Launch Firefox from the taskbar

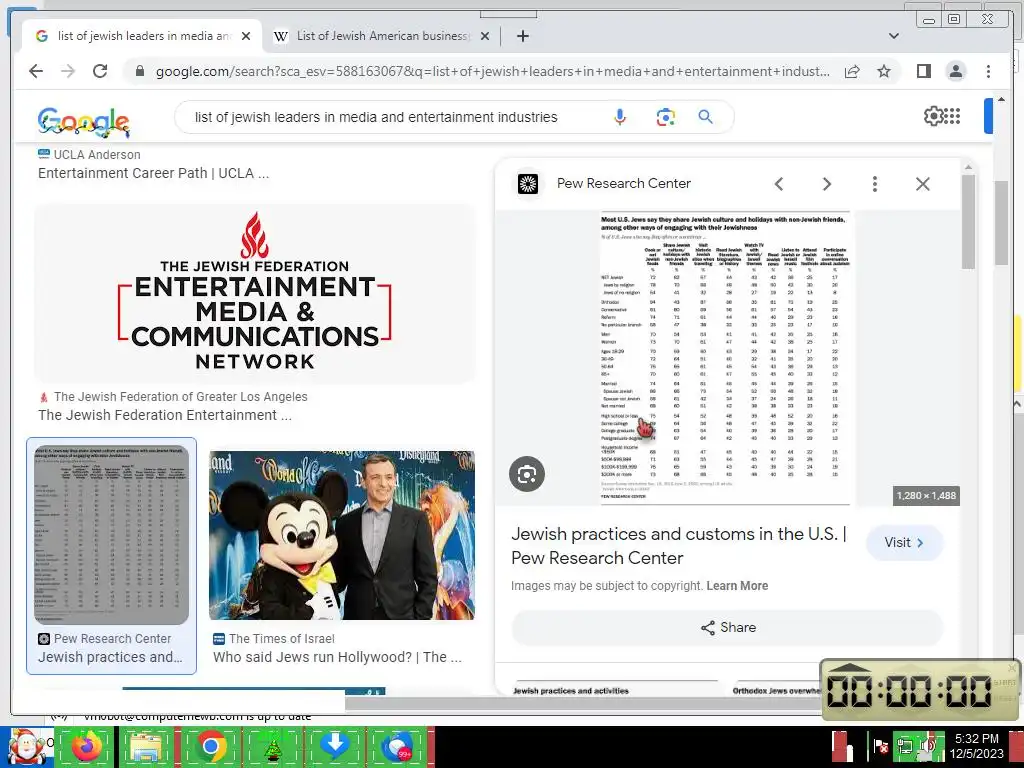tap(87, 746)
